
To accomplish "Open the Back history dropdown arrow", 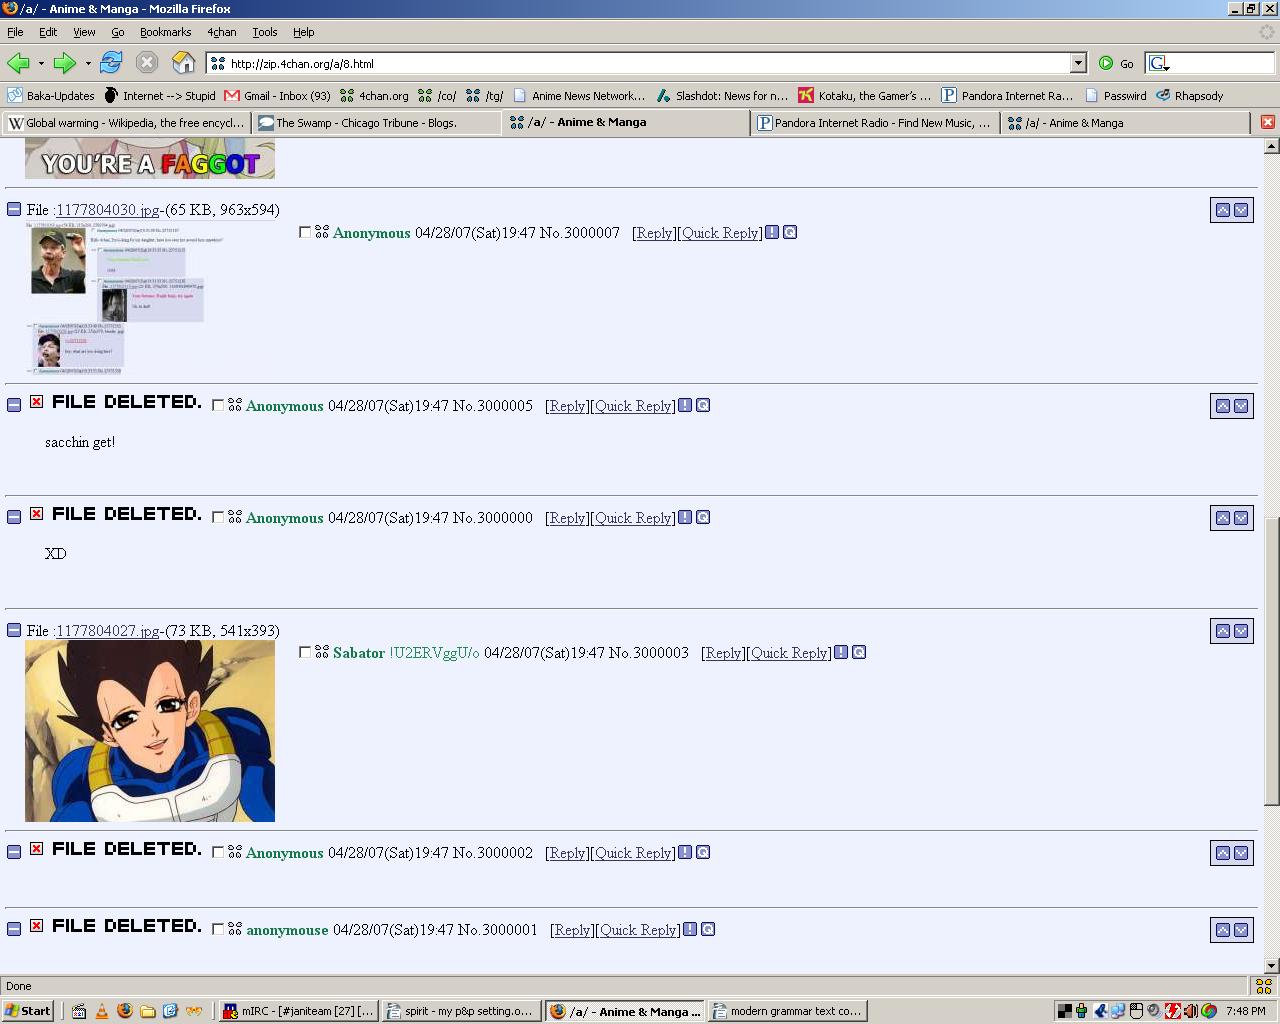I will [x=41, y=63].
